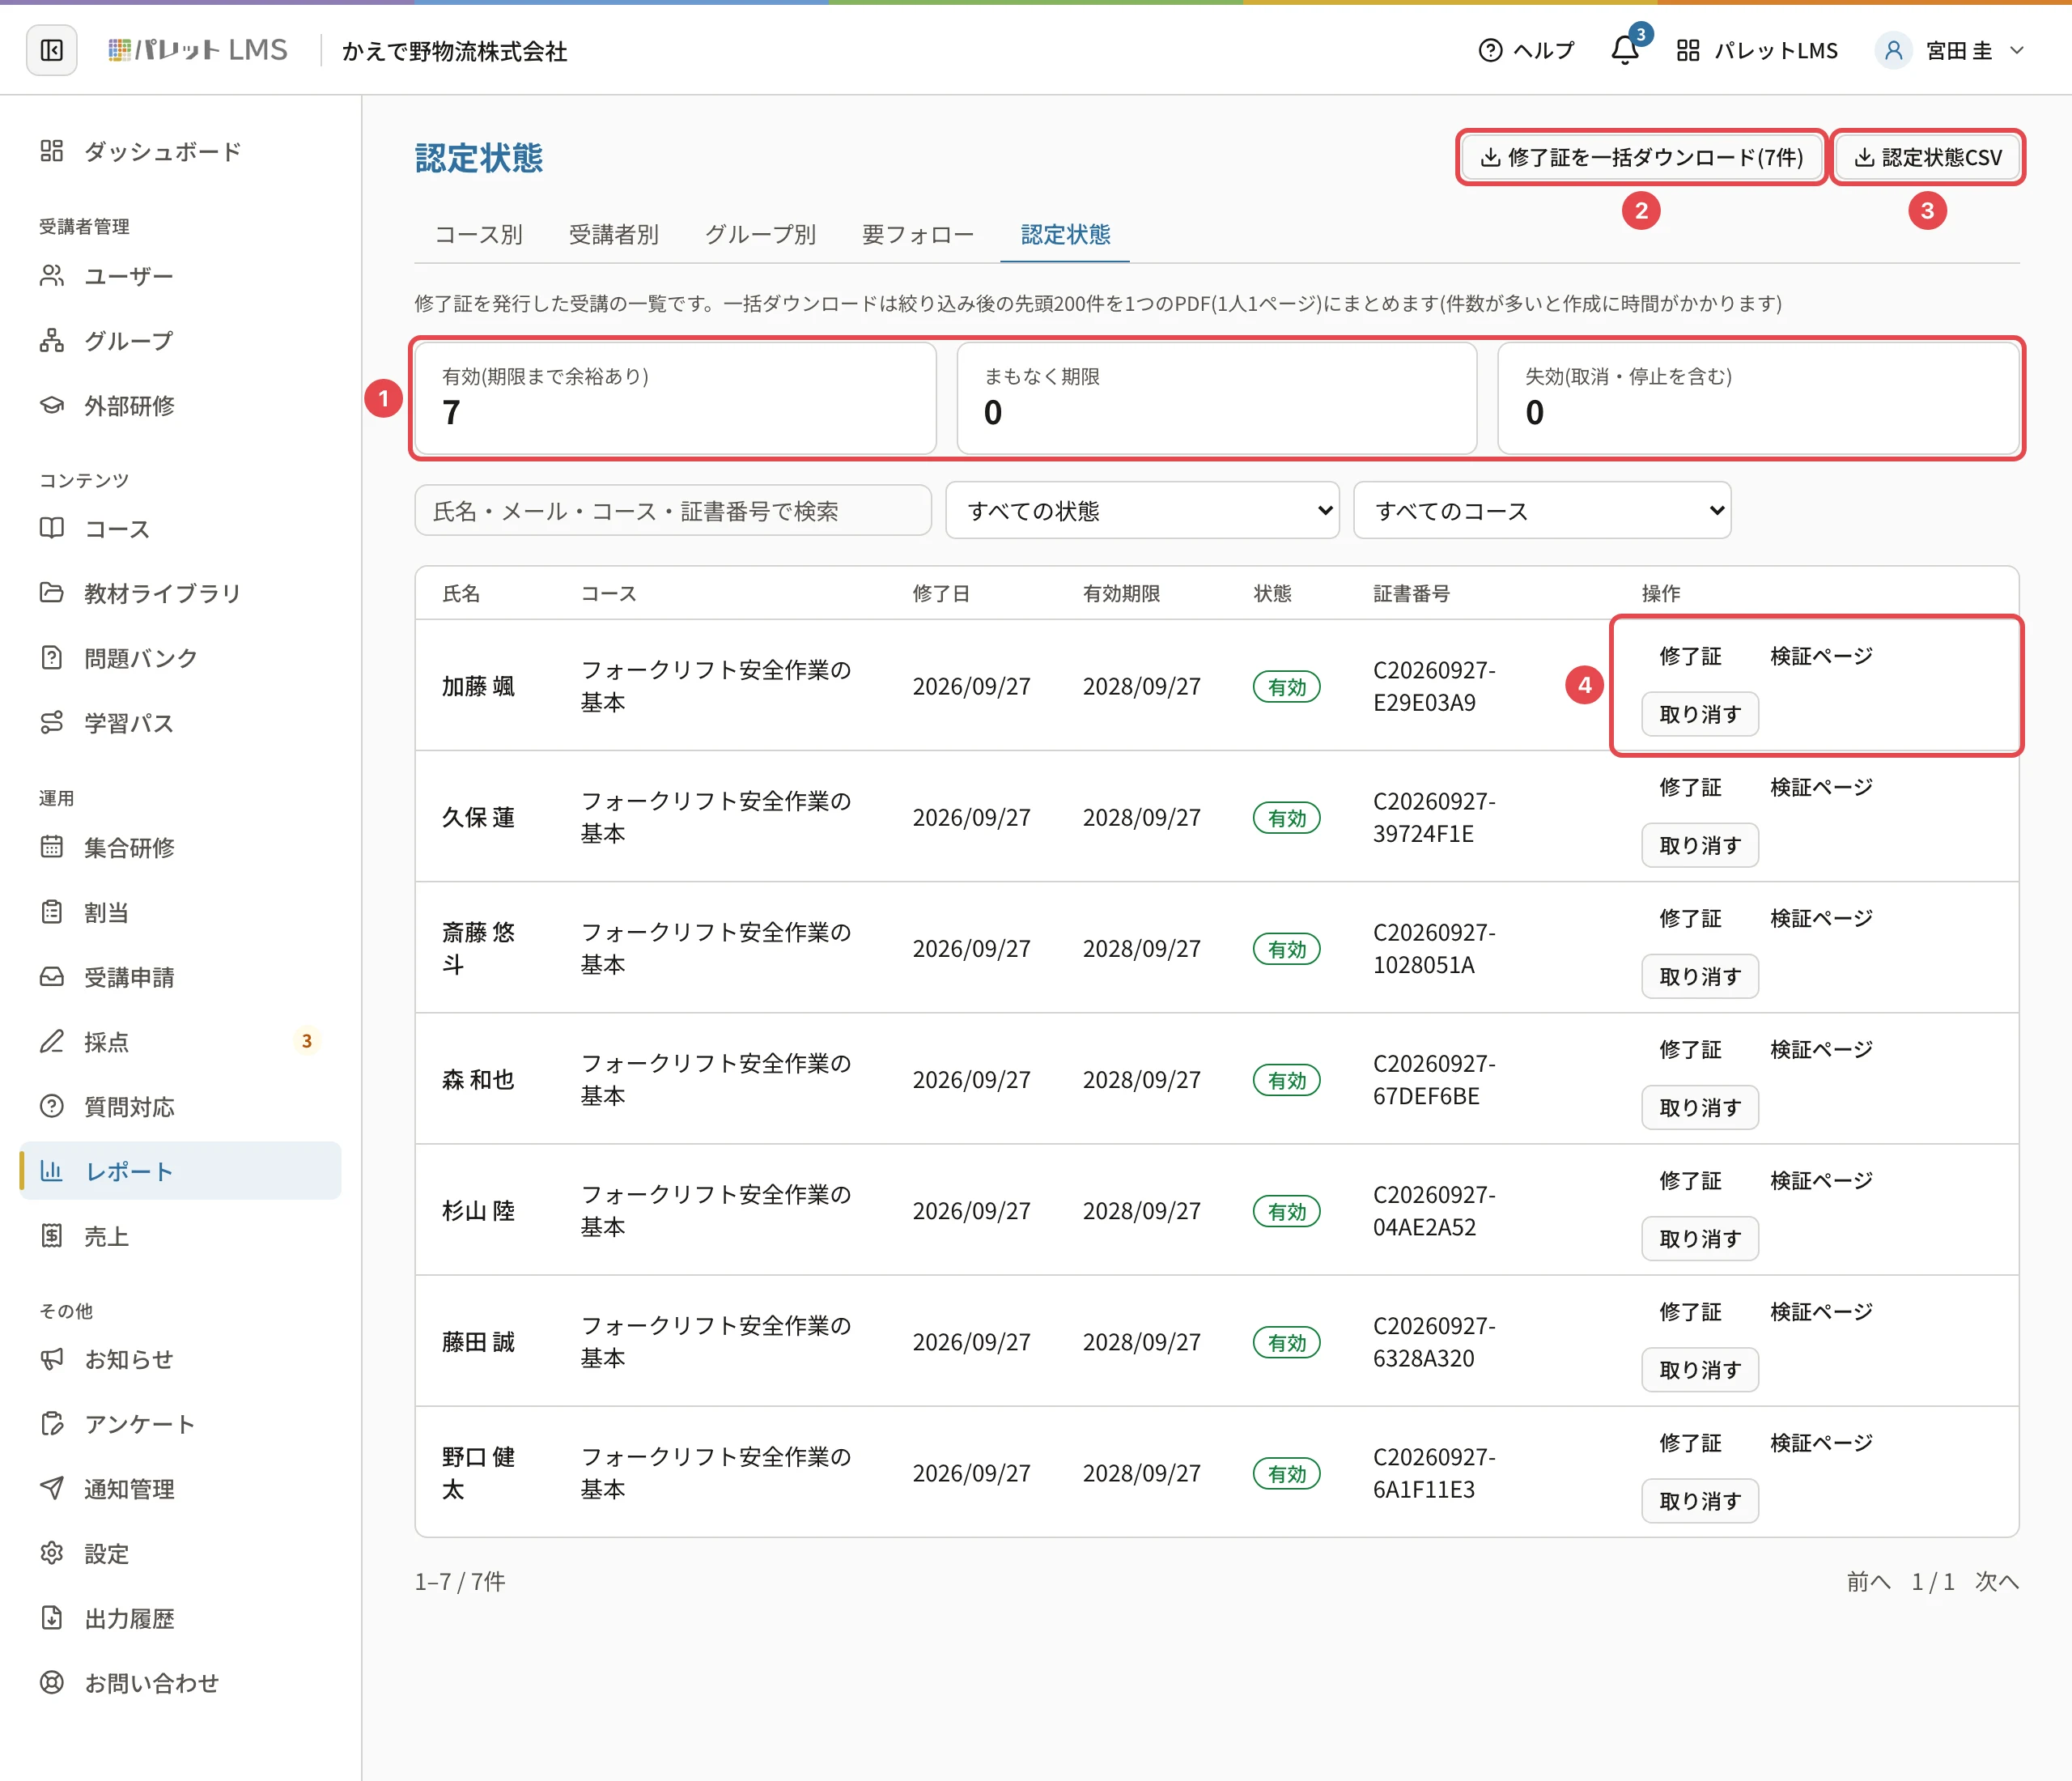This screenshot has height=1781, width=2072.
Task: Go to ユーザー in the sidebar
Action: pyautogui.click(x=180, y=276)
